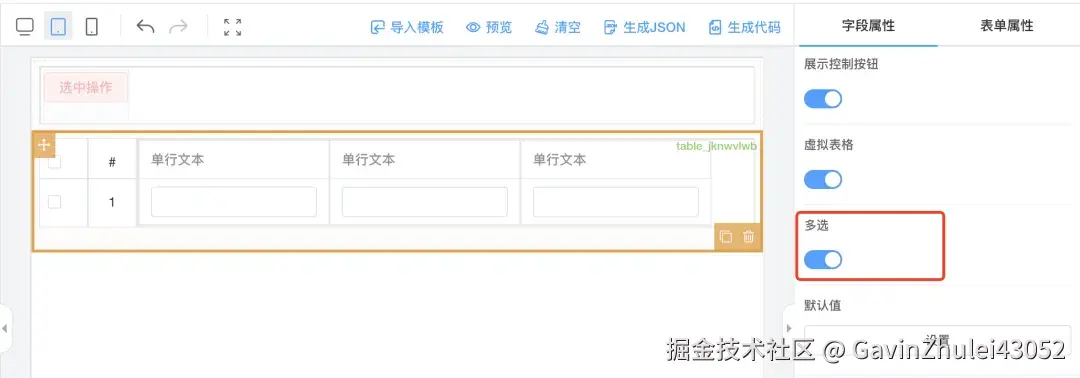Undo last action arrow icon

(x=145, y=27)
